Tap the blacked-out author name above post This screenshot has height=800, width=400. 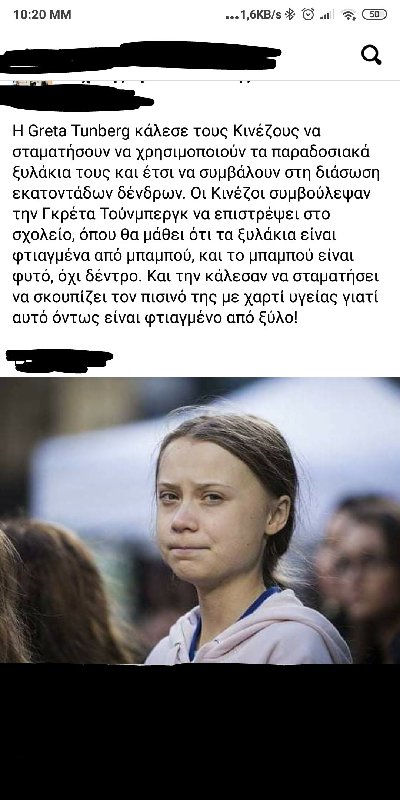(77, 98)
